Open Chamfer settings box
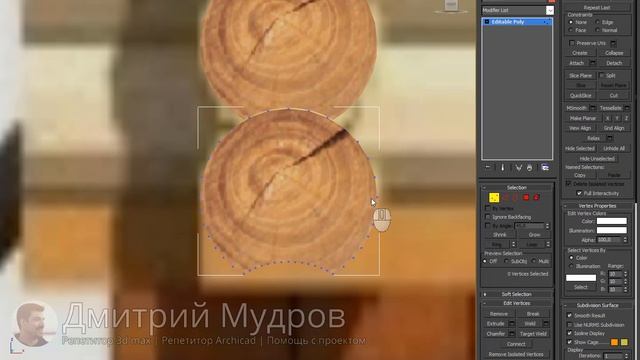The width and height of the screenshot is (640, 360). (511, 334)
